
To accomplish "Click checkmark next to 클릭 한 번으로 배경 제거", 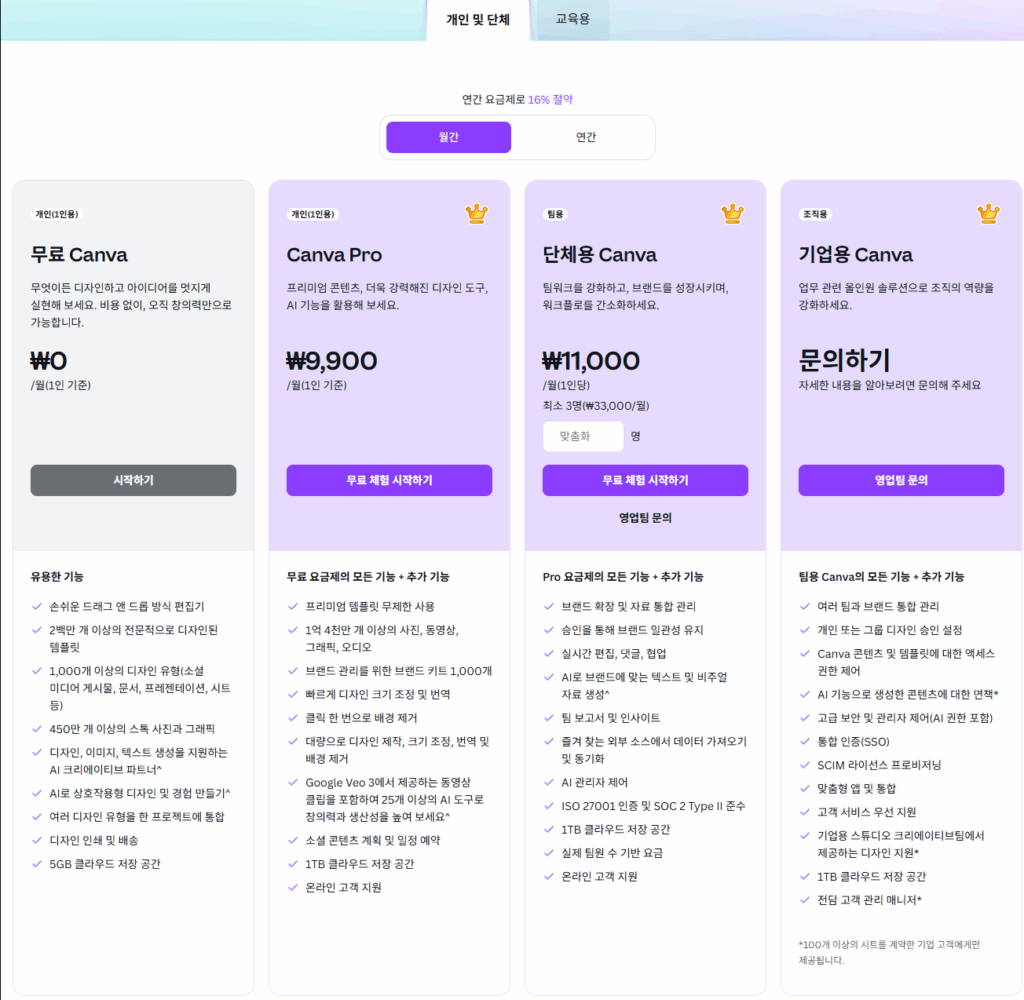I will pyautogui.click(x=293, y=718).
